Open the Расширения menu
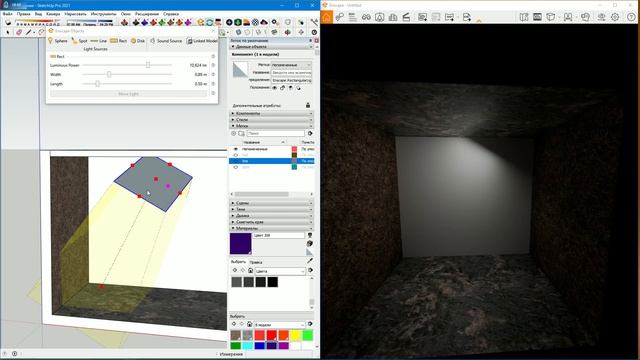640x360 pixels. tap(147, 14)
